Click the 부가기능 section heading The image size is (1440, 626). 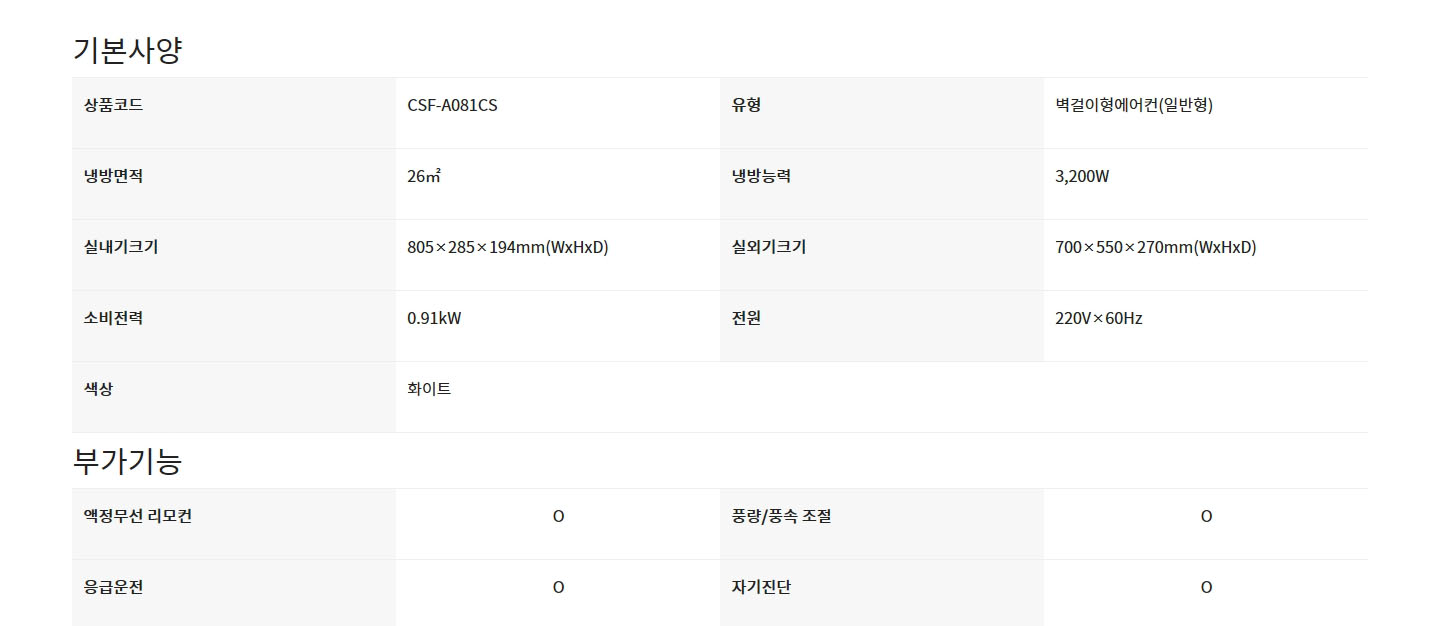coord(127,460)
